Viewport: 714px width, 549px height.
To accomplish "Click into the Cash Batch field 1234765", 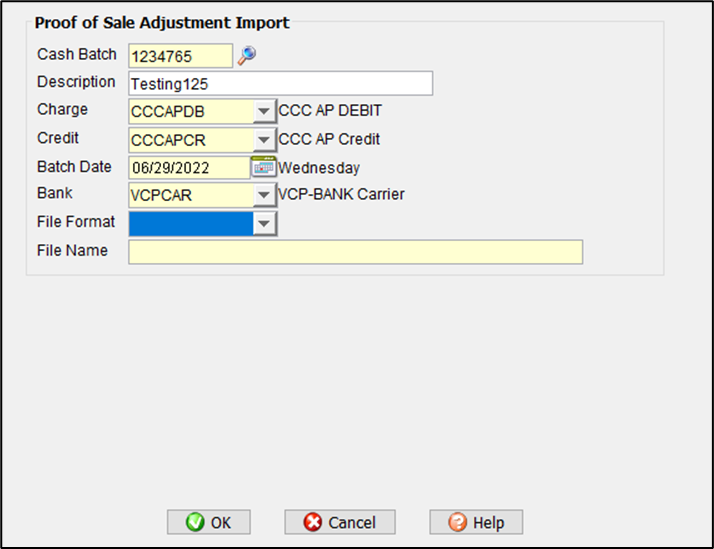I will 180,56.
